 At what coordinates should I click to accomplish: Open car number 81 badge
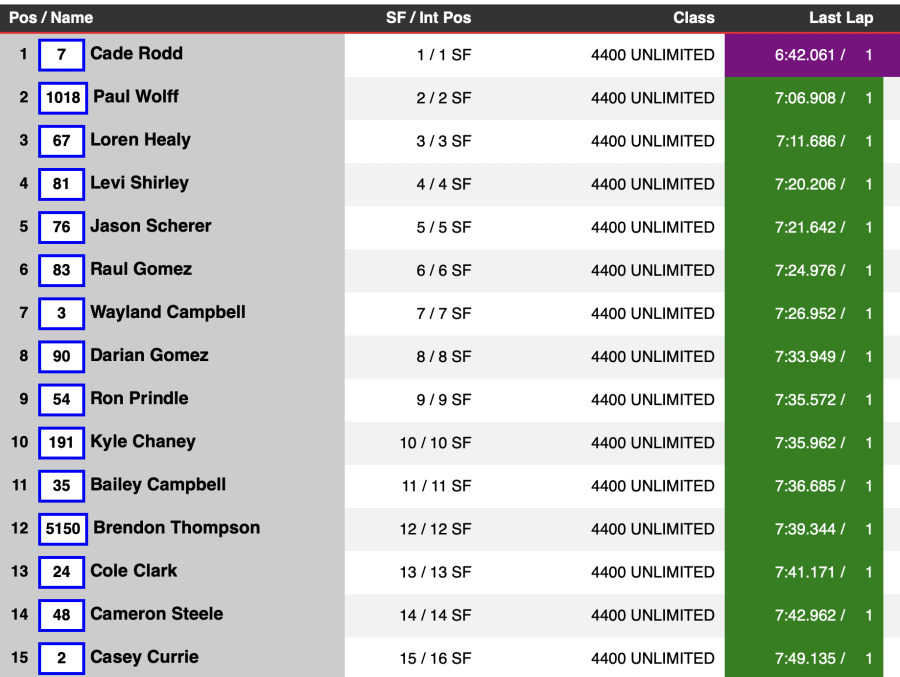tap(61, 184)
